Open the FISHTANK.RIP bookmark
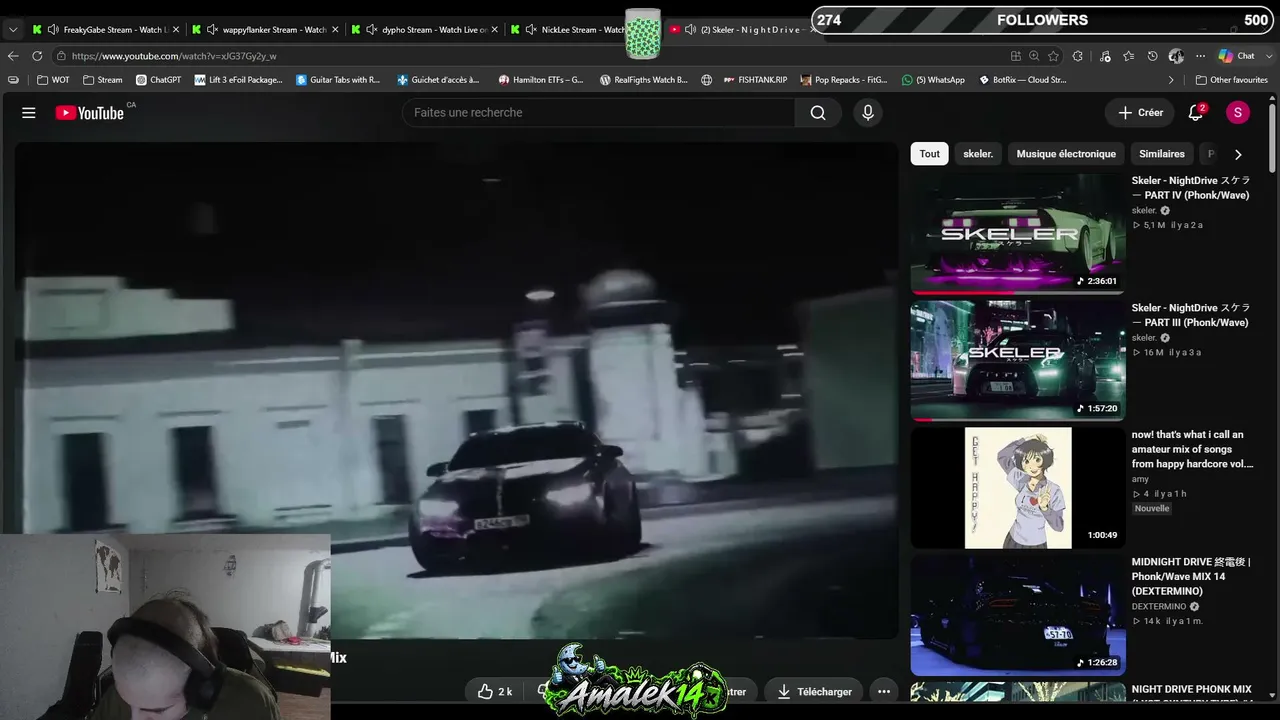 click(x=756, y=80)
